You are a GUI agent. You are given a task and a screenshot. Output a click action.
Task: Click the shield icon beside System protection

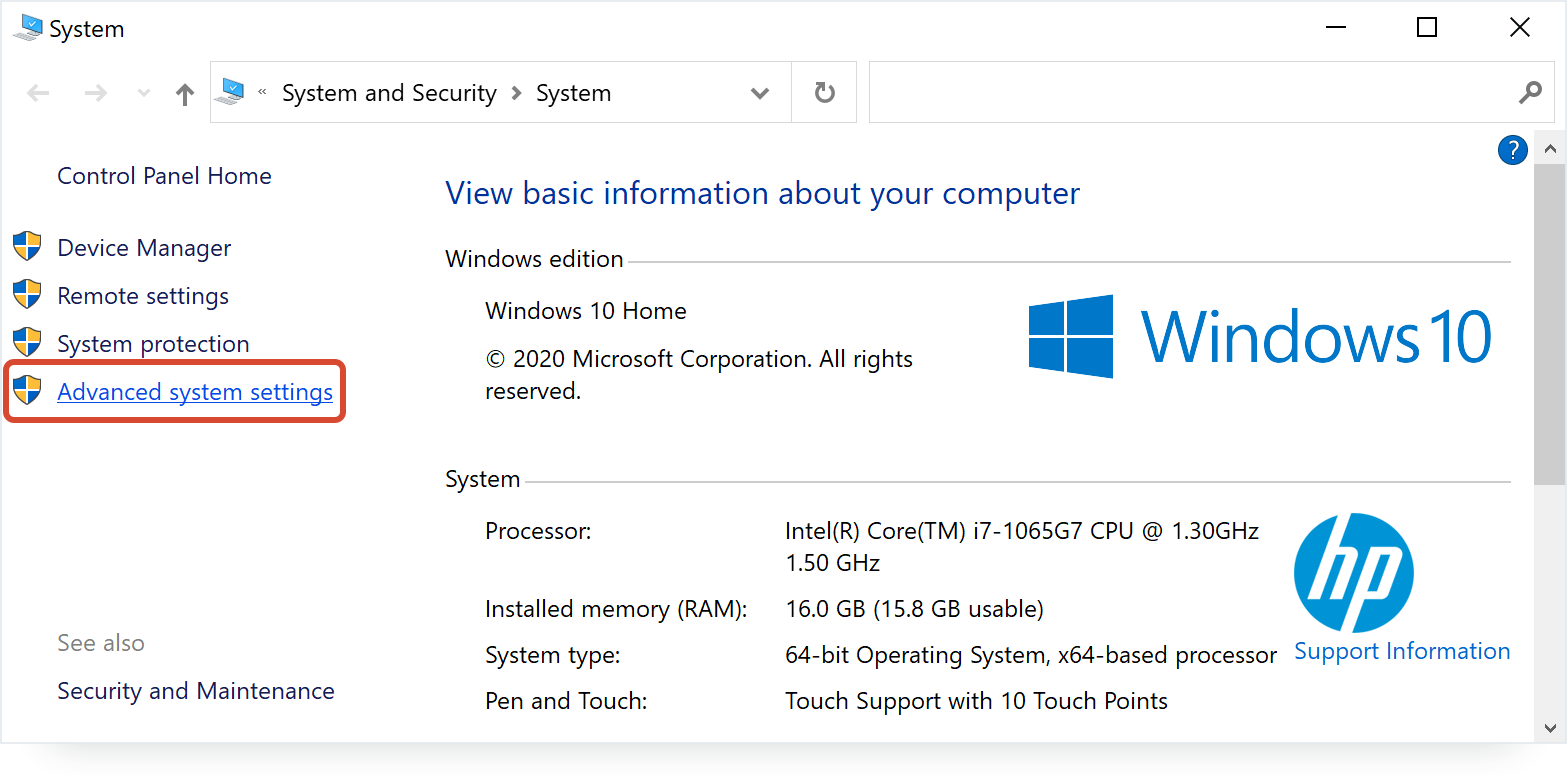point(27,343)
